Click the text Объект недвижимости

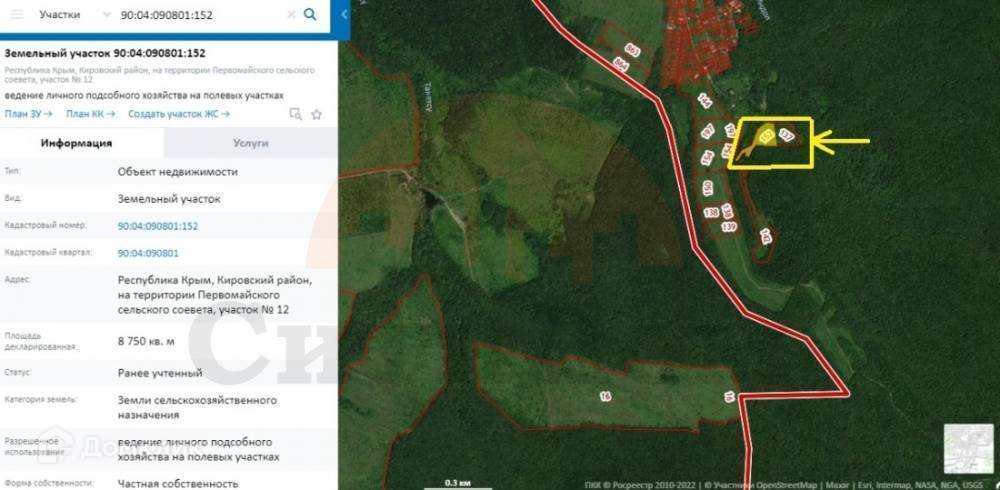pos(177,172)
